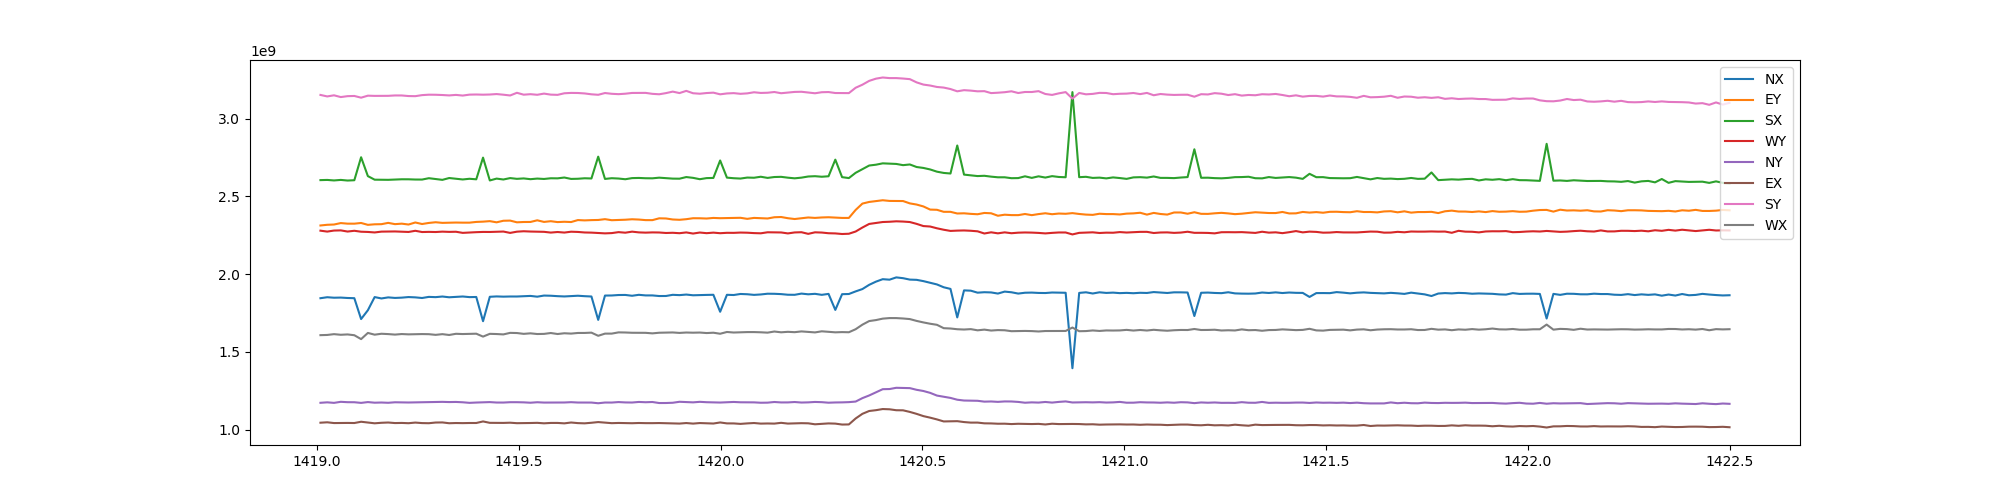
Task: Select the 1.5 y-axis tick label
Action: pyautogui.click(x=230, y=352)
